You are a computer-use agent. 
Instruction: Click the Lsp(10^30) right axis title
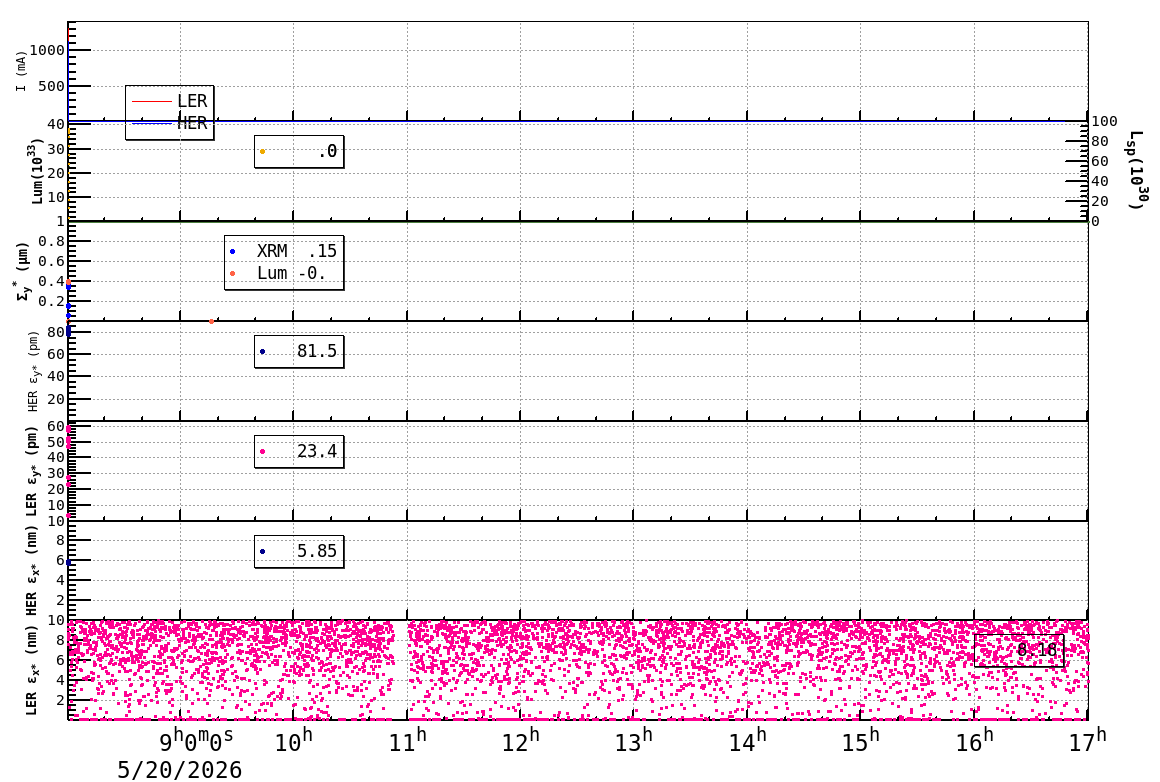pyautogui.click(x=1138, y=170)
